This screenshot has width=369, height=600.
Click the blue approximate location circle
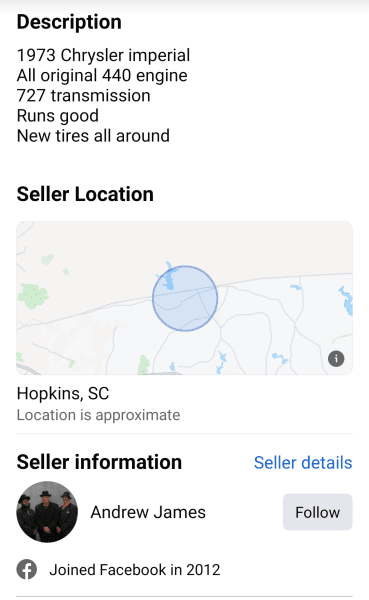coord(185,298)
